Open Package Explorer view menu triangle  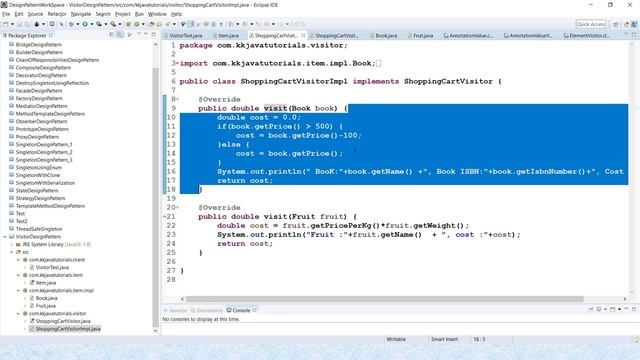(x=130, y=35)
